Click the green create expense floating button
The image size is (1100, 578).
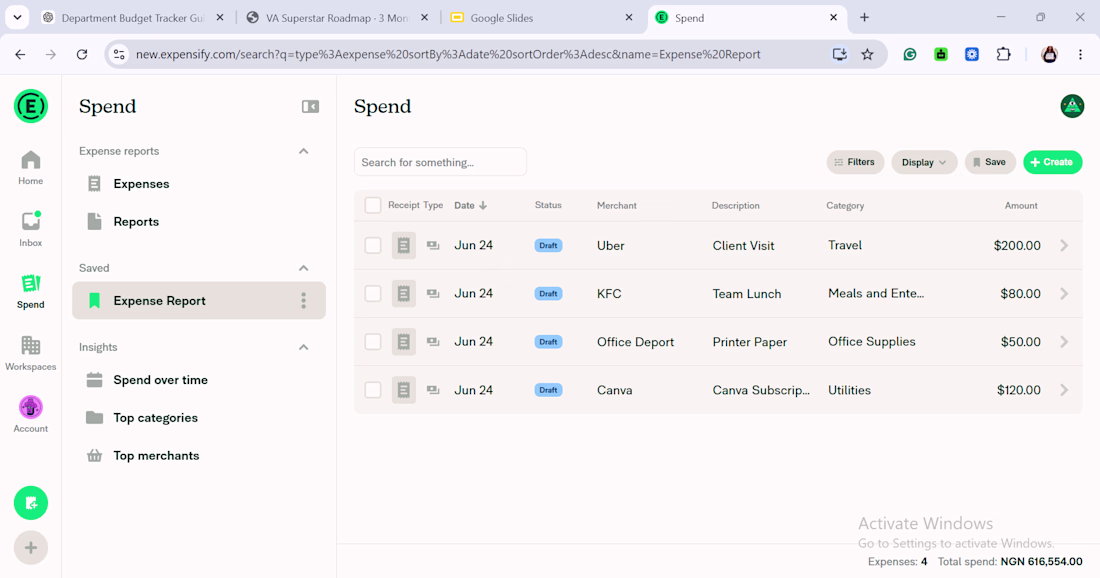(x=31, y=503)
